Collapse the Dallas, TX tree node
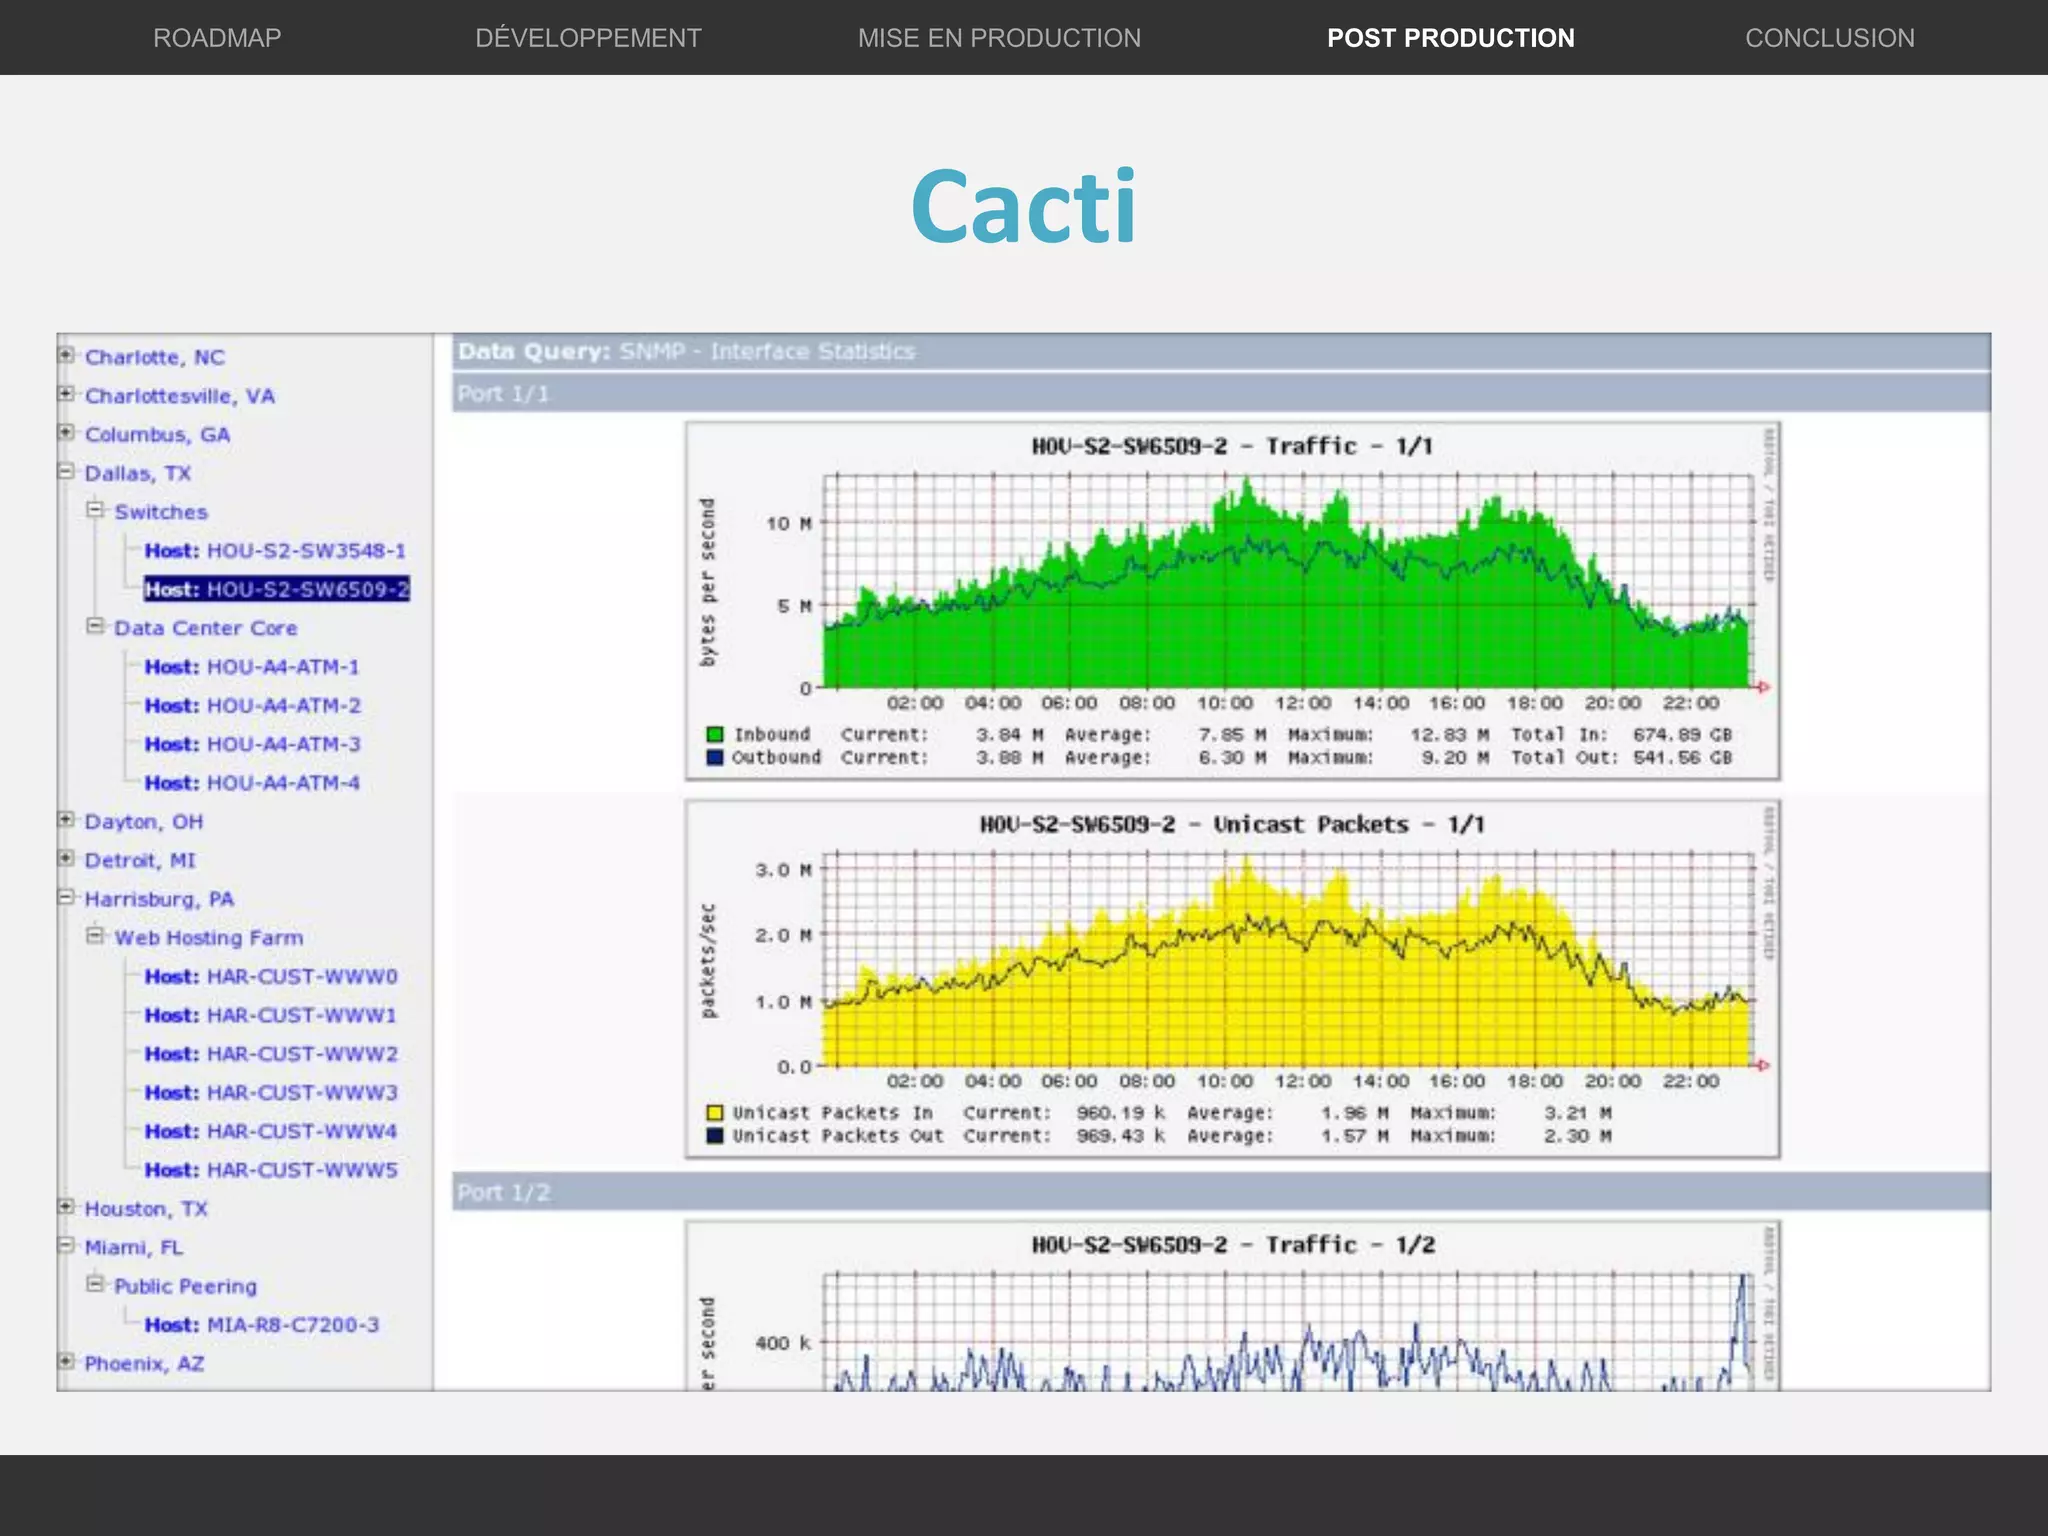The image size is (2048, 1536). coord(66,471)
